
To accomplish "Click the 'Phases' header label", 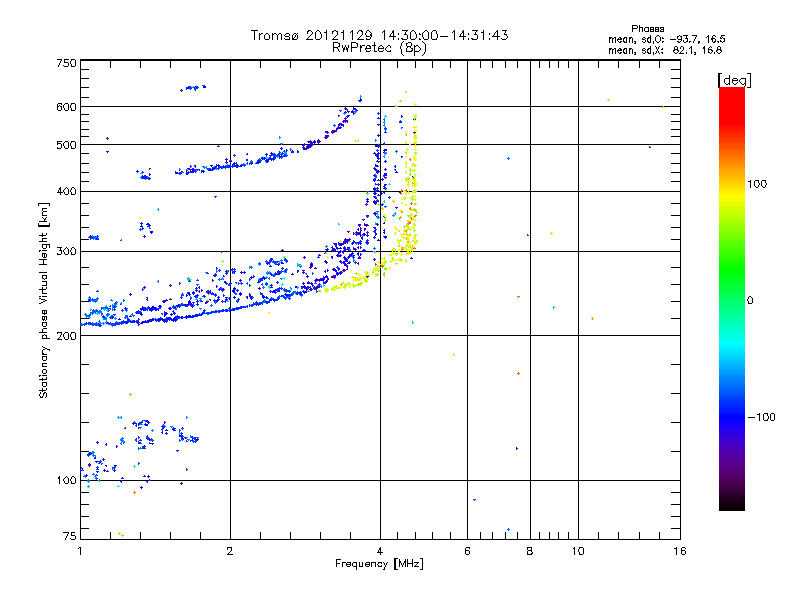I will pyautogui.click(x=647, y=29).
